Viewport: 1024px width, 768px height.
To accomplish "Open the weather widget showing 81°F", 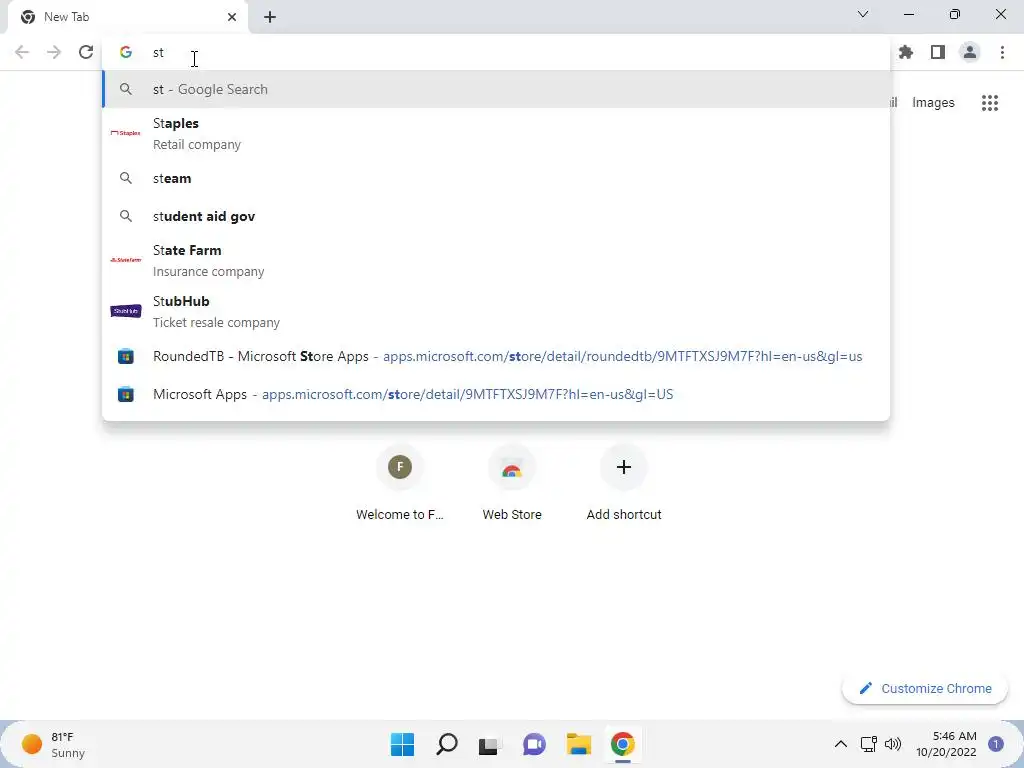I will tap(54, 744).
